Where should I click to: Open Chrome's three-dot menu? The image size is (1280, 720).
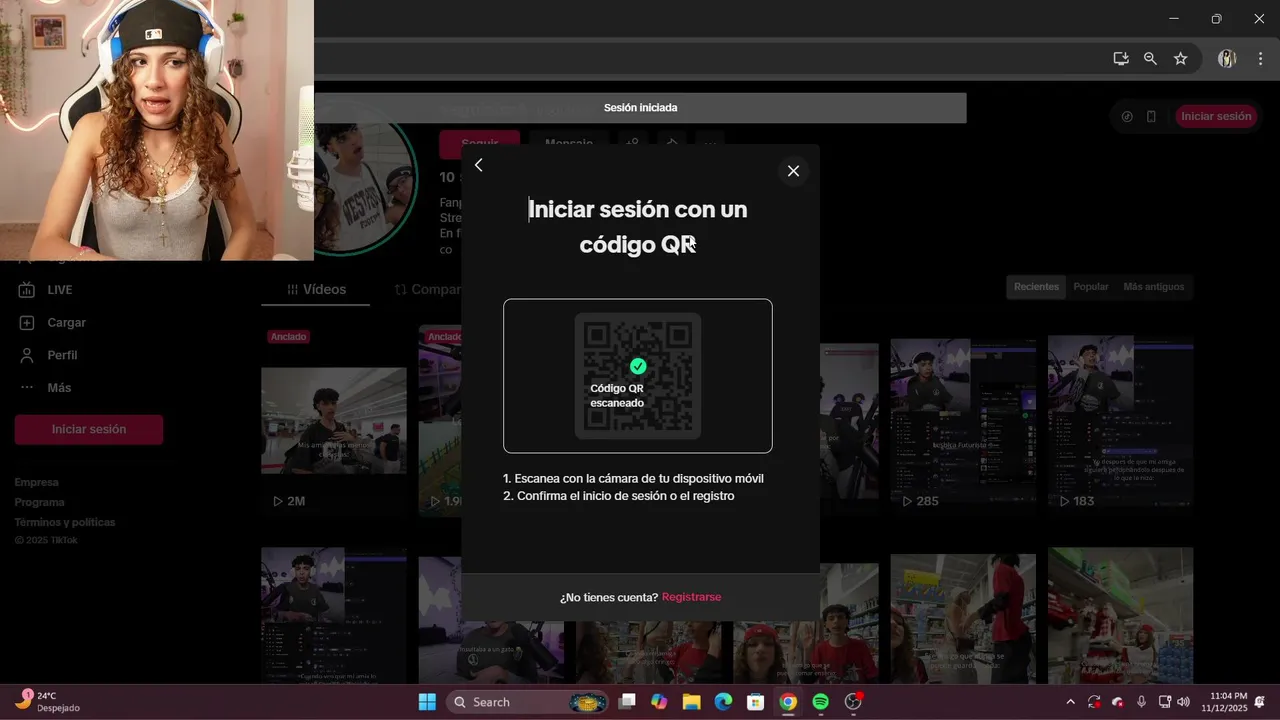coord(1260,59)
